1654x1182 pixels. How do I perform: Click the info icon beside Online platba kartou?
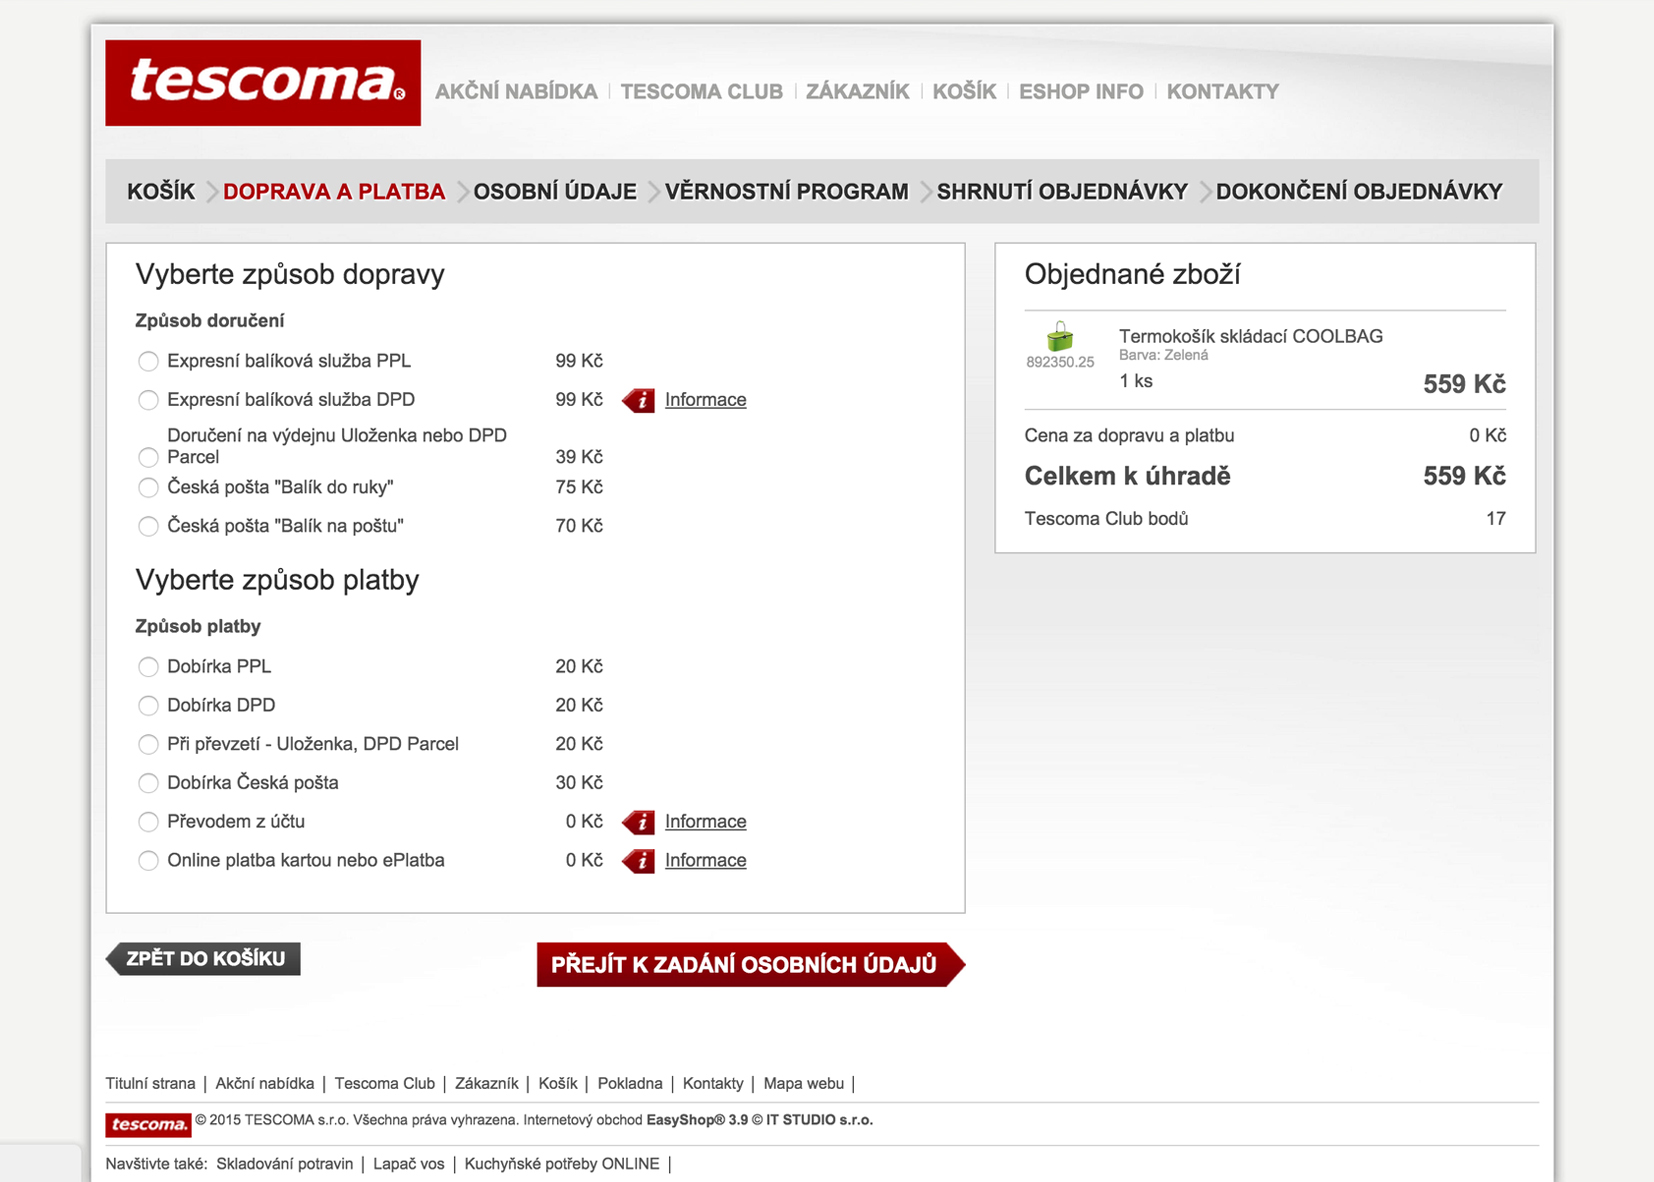(639, 861)
